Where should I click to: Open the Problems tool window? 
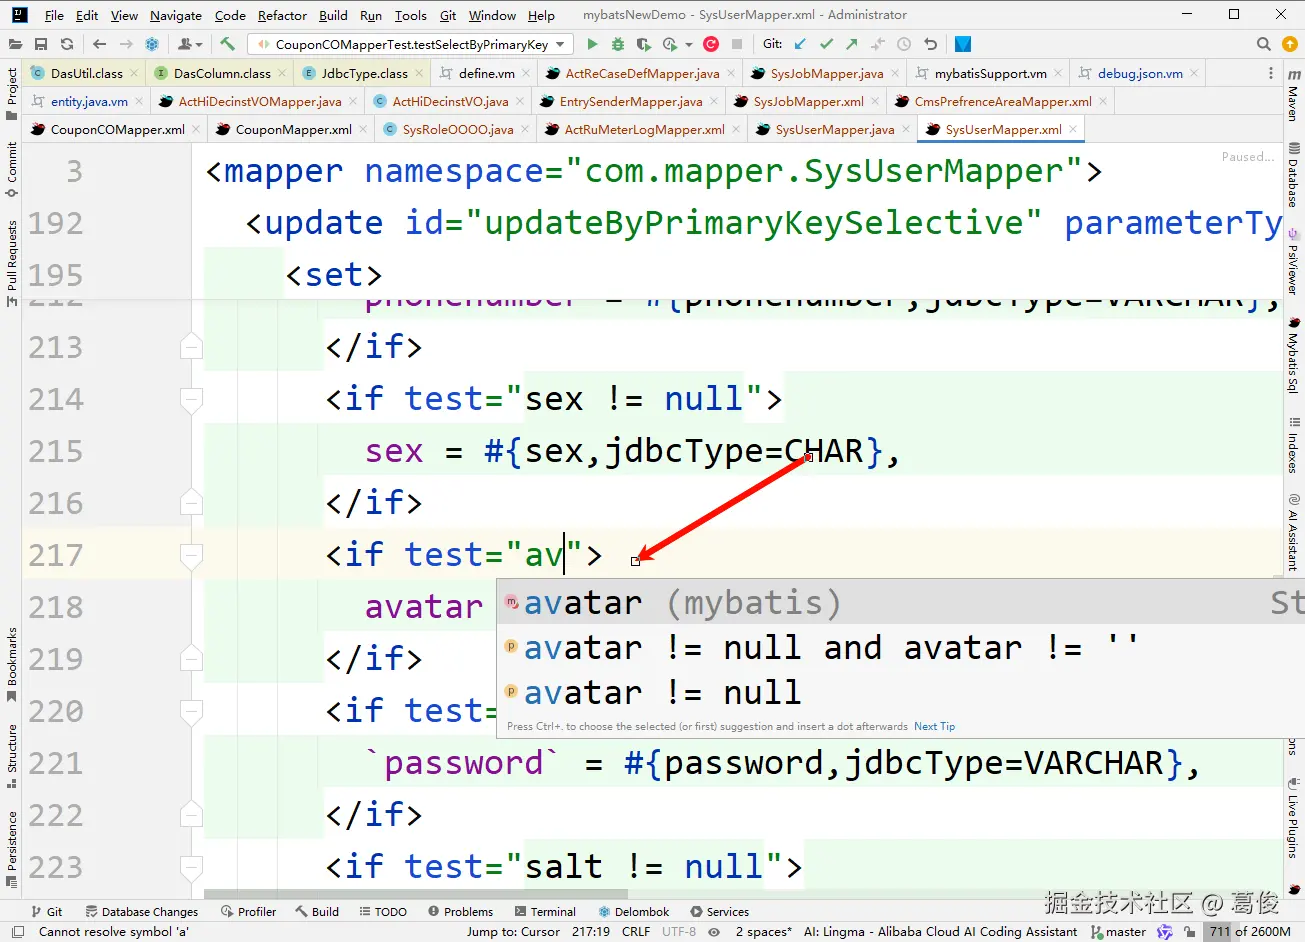click(460, 911)
